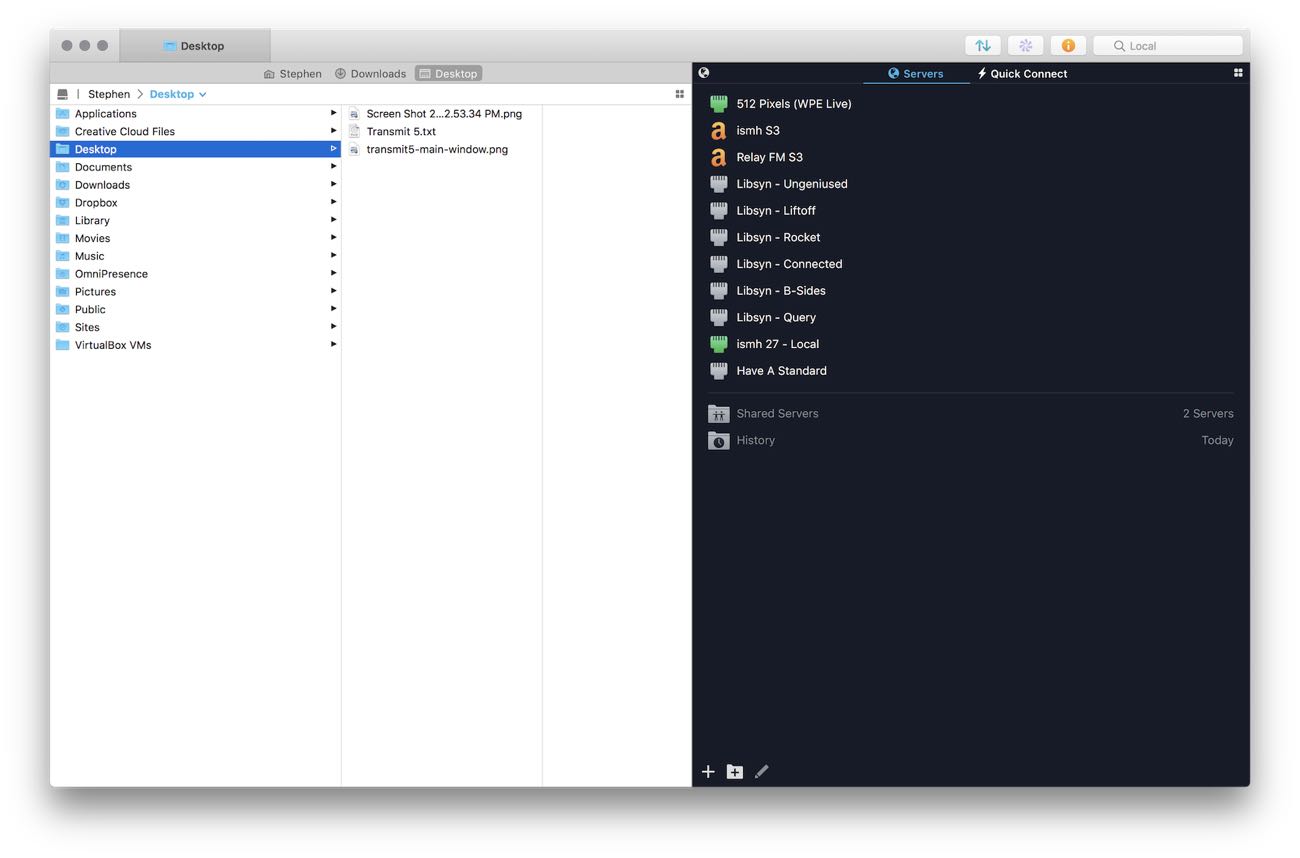Click the "Today" label beside History
Screen dimensions: 1300x858
click(x=1217, y=441)
